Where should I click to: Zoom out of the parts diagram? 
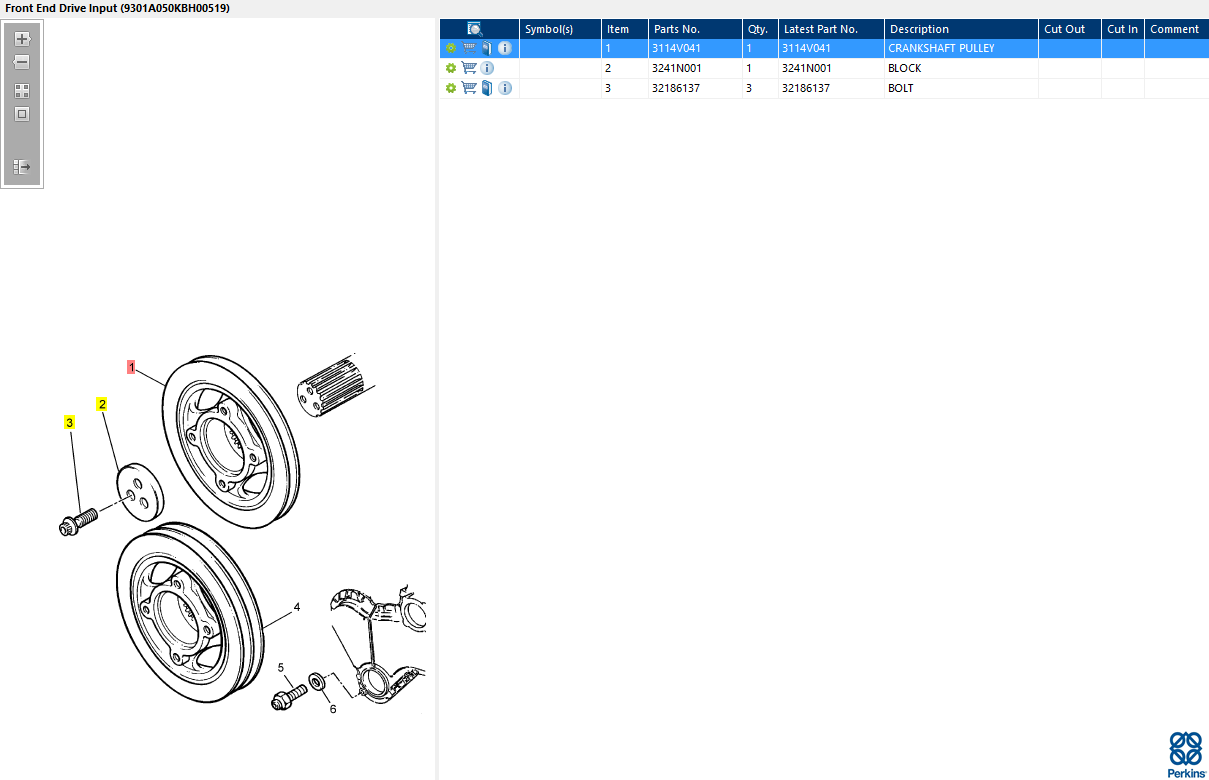22,62
